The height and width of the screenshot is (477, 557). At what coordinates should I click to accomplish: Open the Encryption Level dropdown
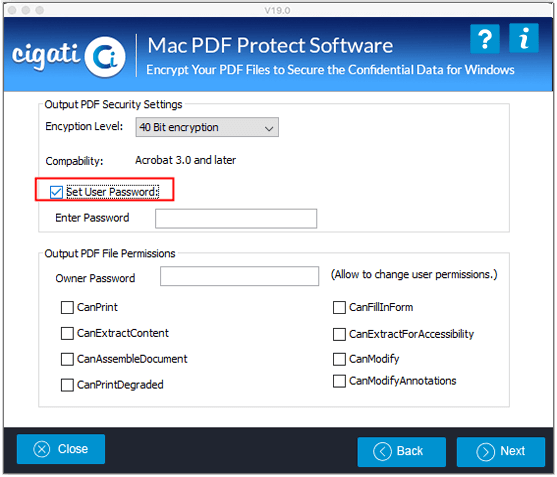point(208,128)
